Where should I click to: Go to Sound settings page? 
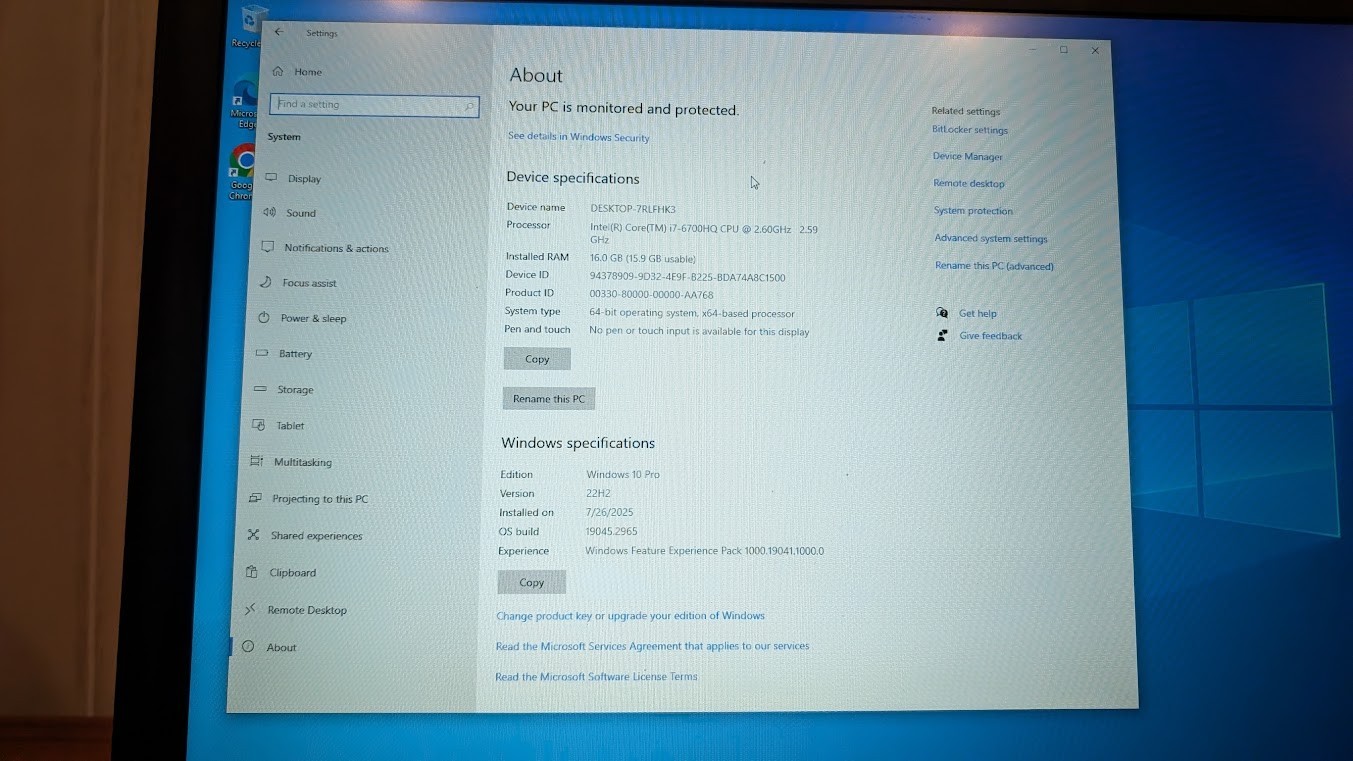pyautogui.click(x=301, y=213)
